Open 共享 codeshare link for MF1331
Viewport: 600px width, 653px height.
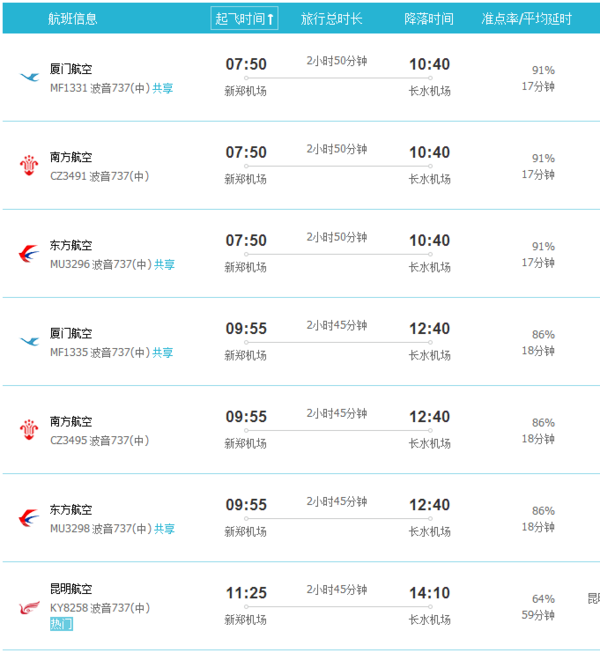pos(162,88)
